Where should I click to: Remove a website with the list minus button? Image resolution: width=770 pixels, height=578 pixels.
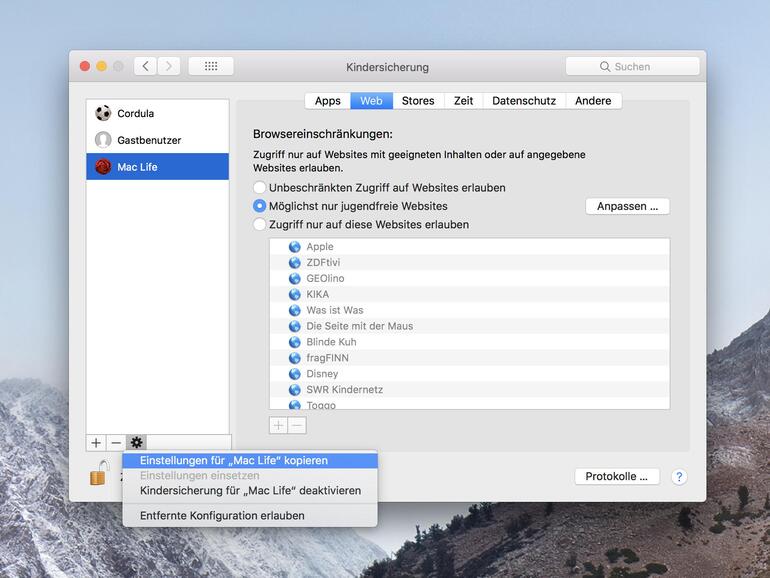point(297,425)
